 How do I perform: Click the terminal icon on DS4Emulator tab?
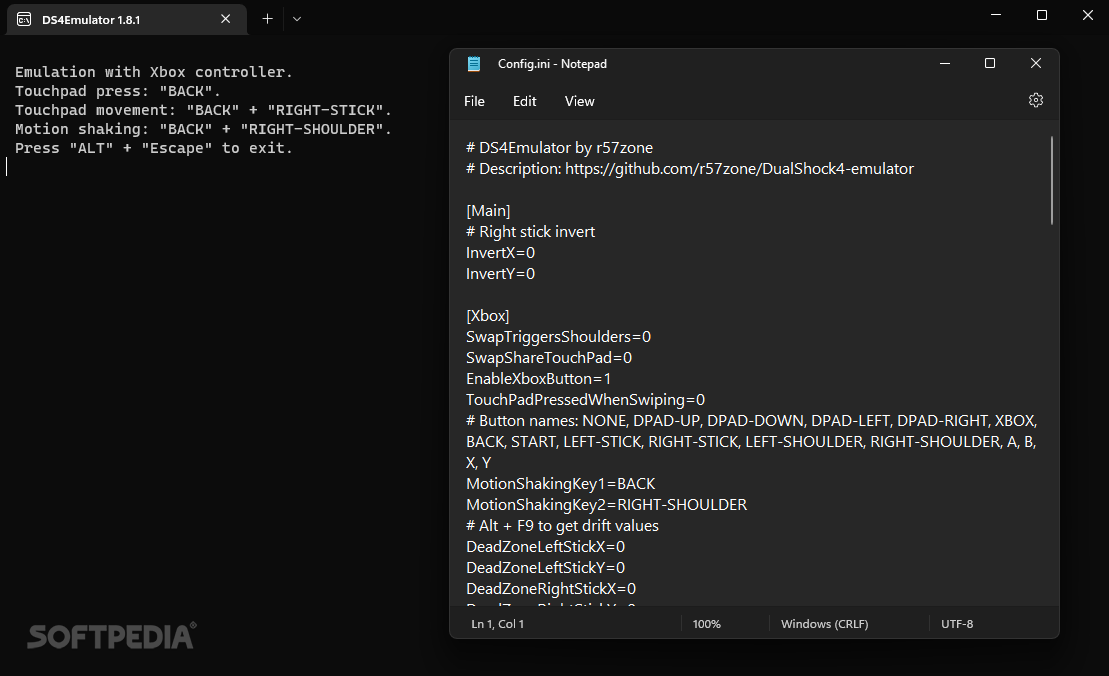(24, 19)
